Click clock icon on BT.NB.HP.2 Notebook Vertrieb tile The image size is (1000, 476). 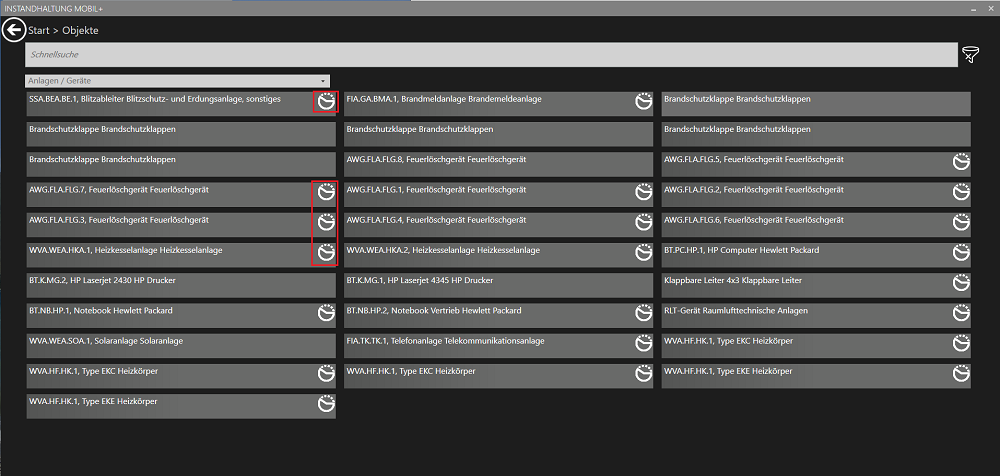(644, 314)
